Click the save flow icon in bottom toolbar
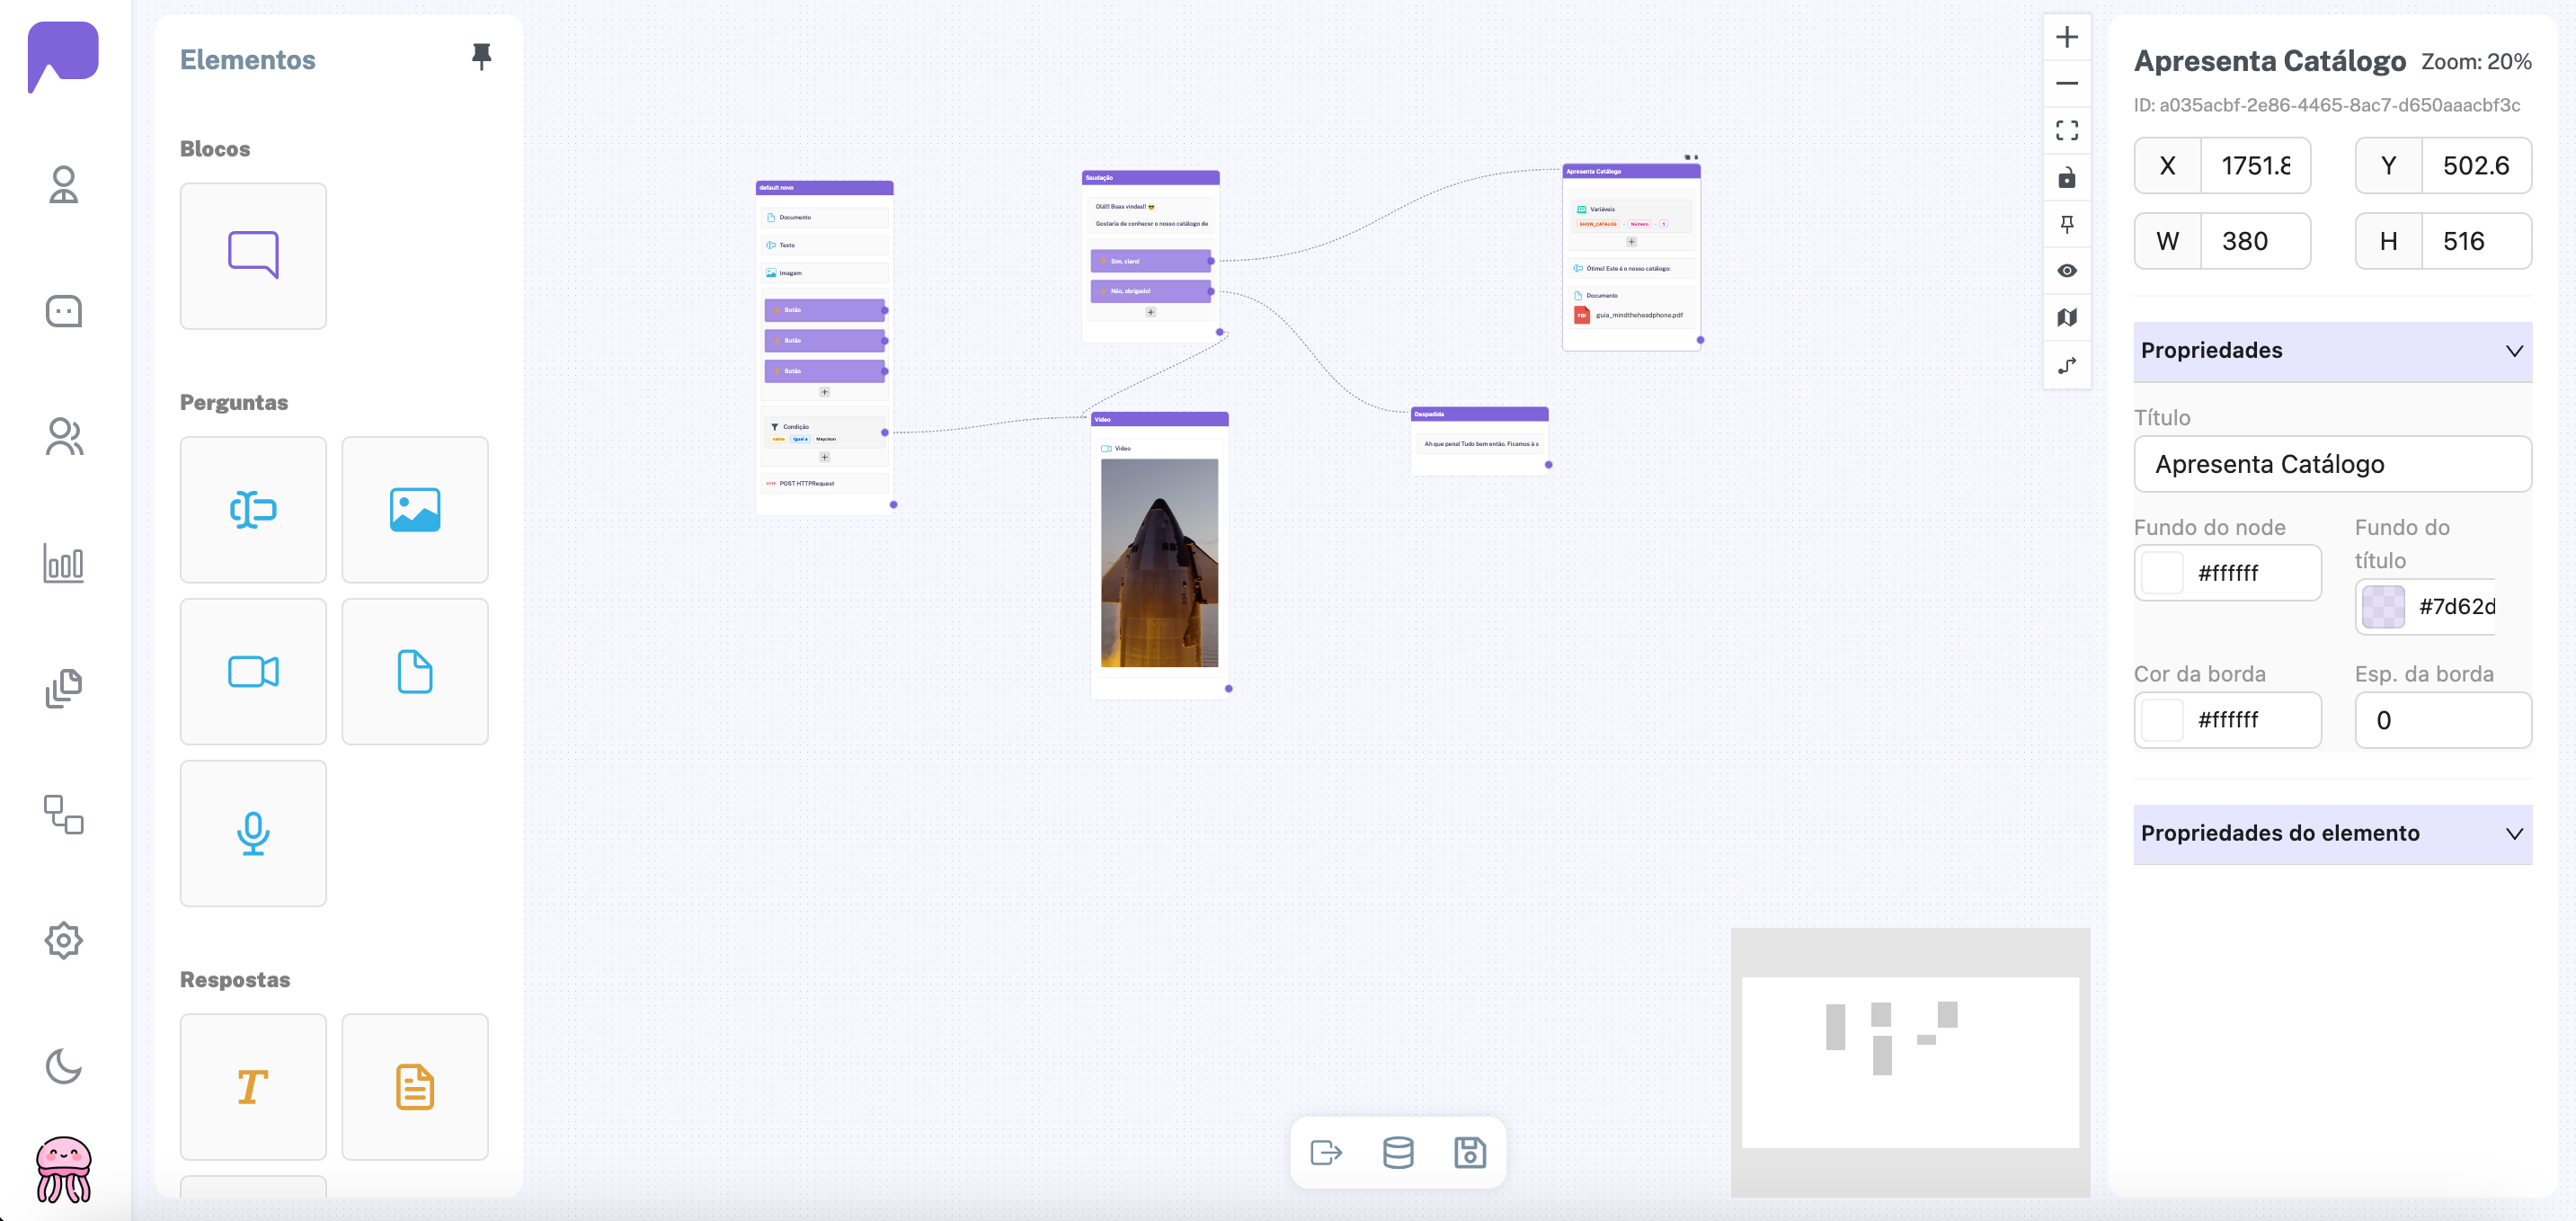This screenshot has height=1221, width=2576. 1470,1152
